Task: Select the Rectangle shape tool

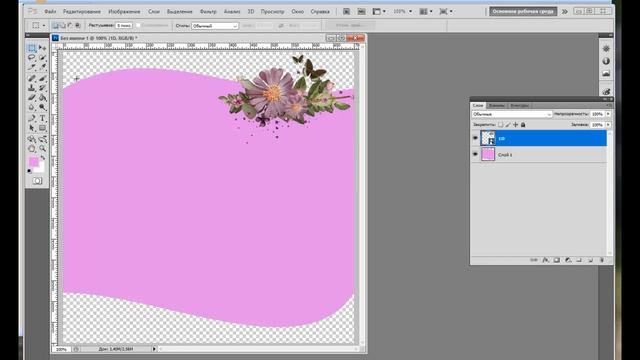Action: click(x=42, y=128)
